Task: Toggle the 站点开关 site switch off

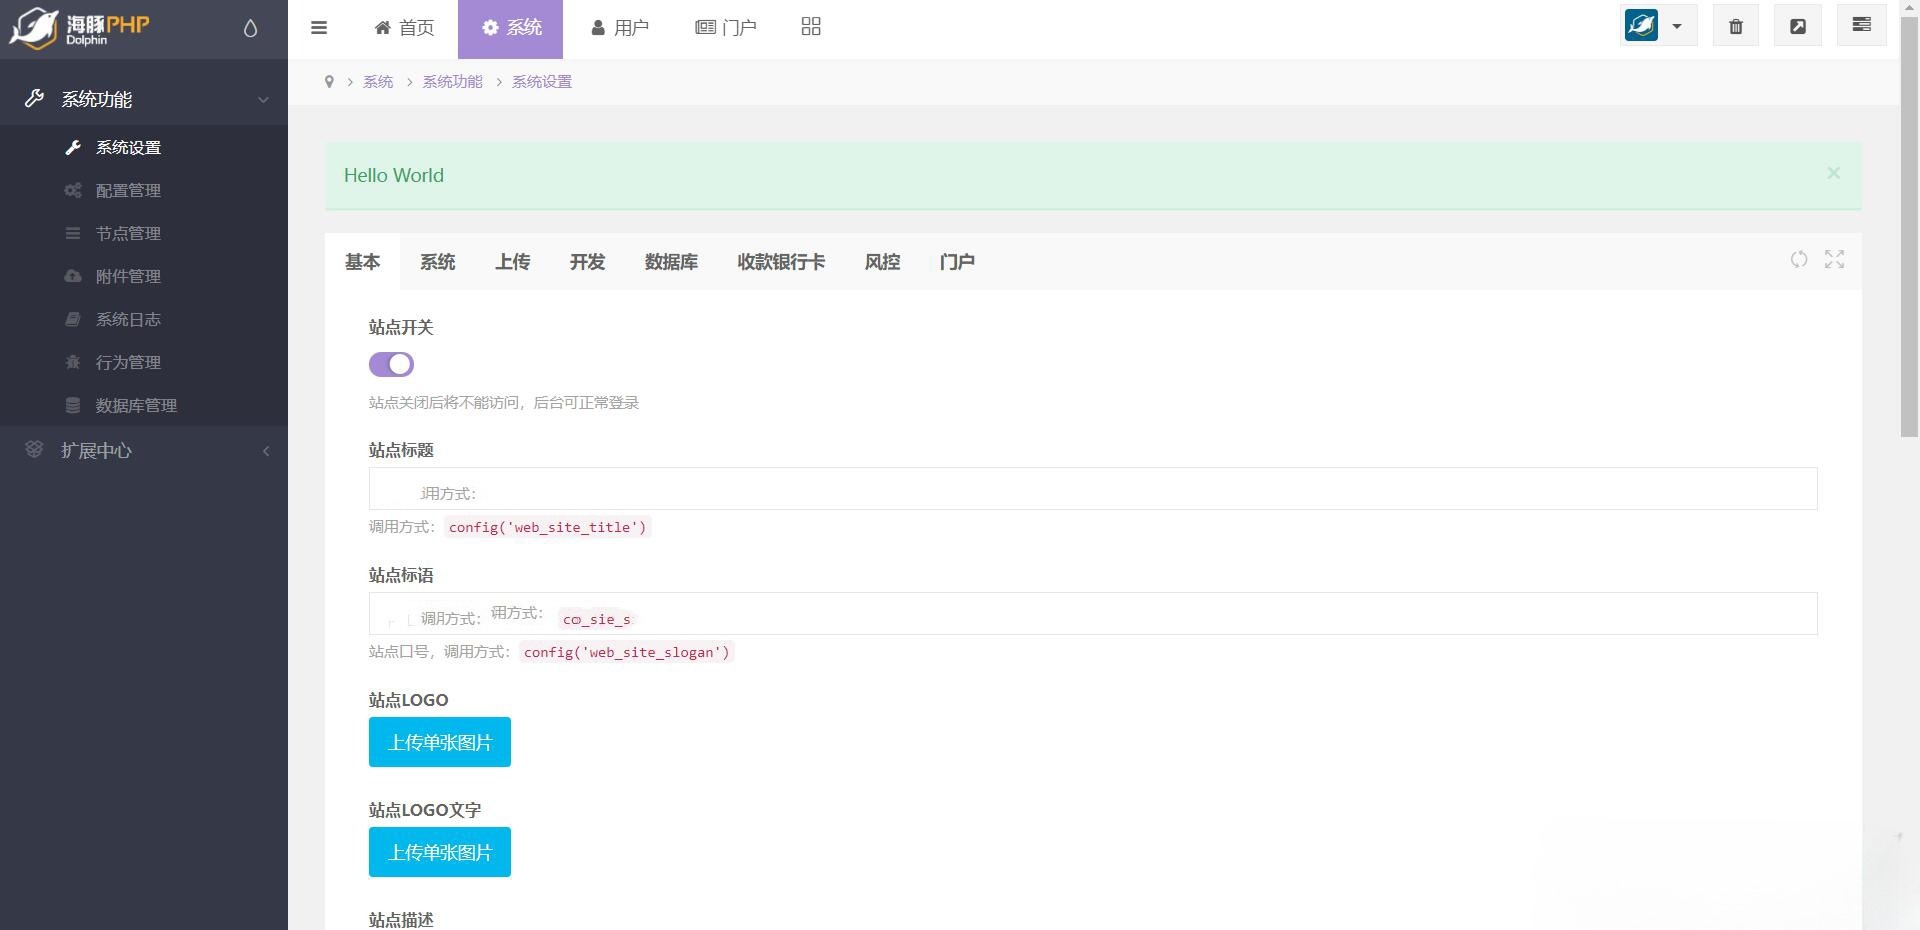Action: [x=391, y=364]
